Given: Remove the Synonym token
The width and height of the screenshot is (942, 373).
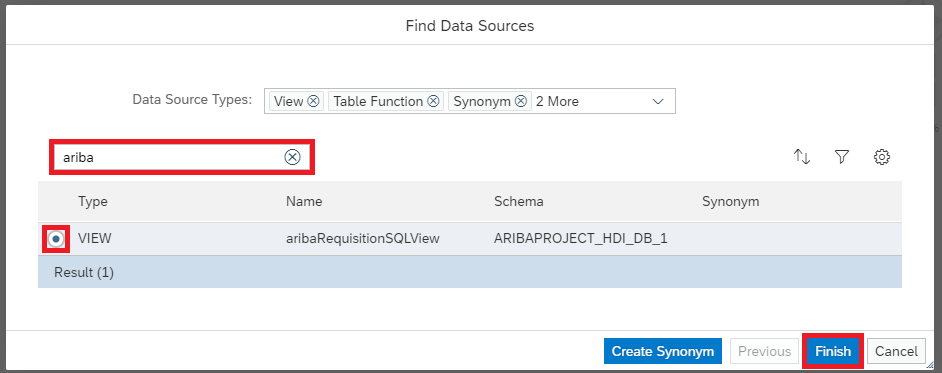Looking at the screenshot, I should [x=521, y=102].
